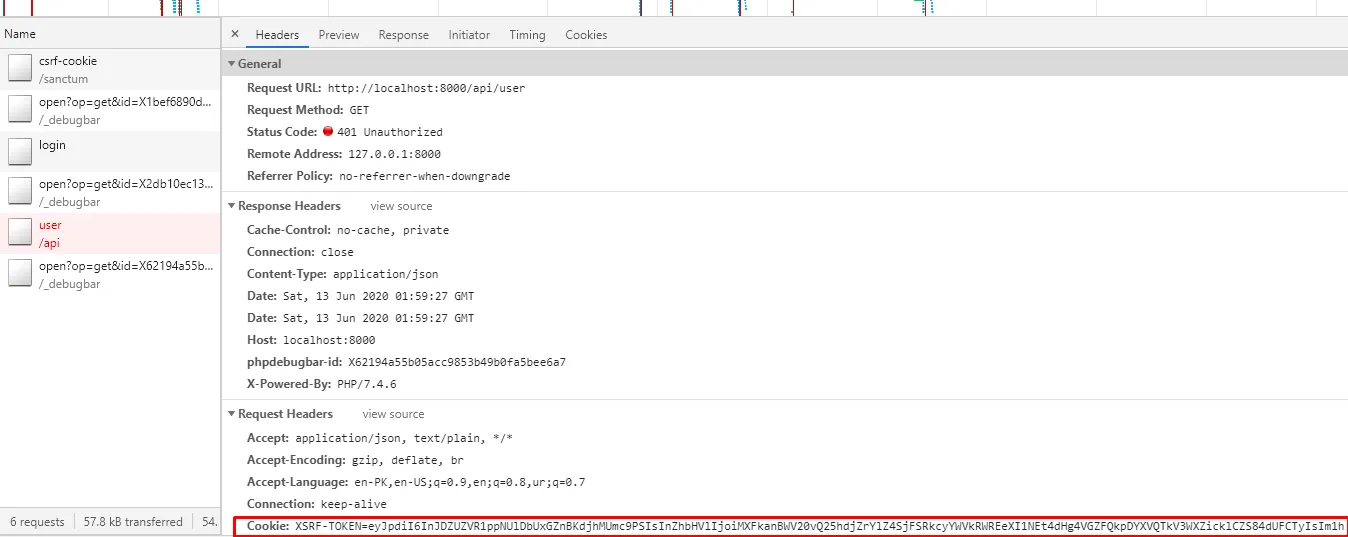
Task: Click the Host localhost:8000 value
Action: pyautogui.click(x=329, y=340)
